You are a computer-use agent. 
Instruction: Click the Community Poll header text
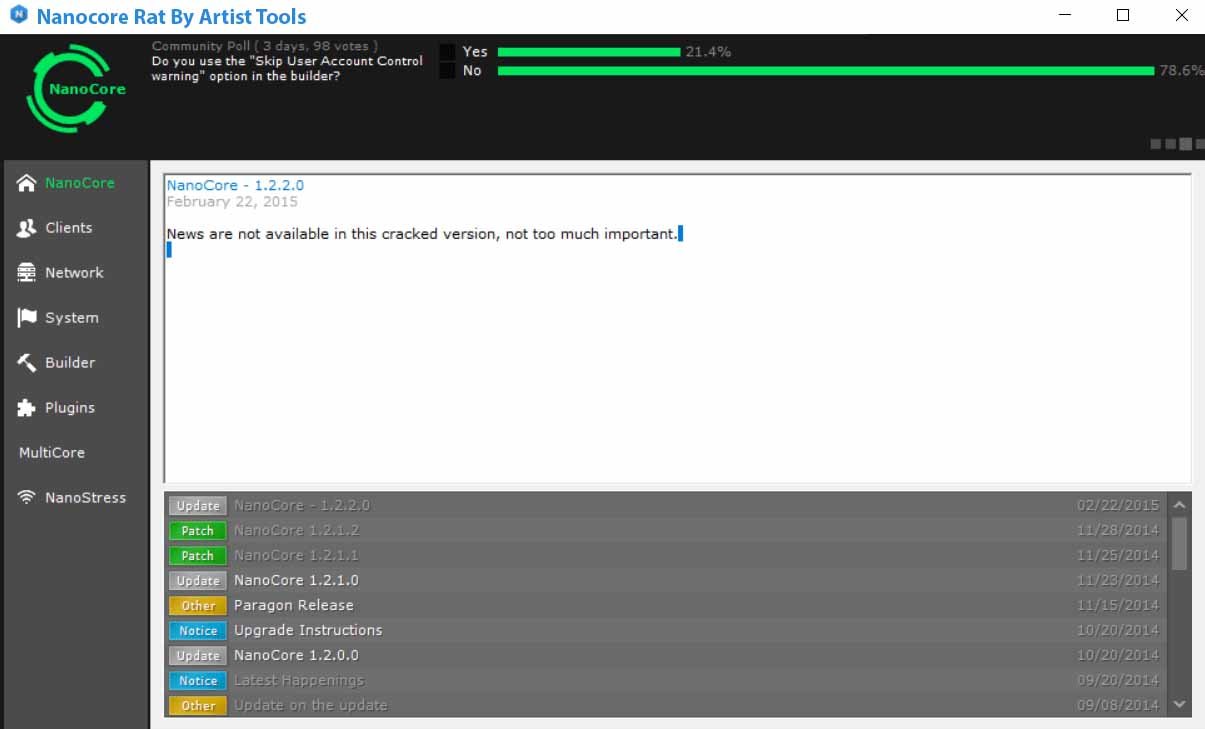(x=265, y=46)
